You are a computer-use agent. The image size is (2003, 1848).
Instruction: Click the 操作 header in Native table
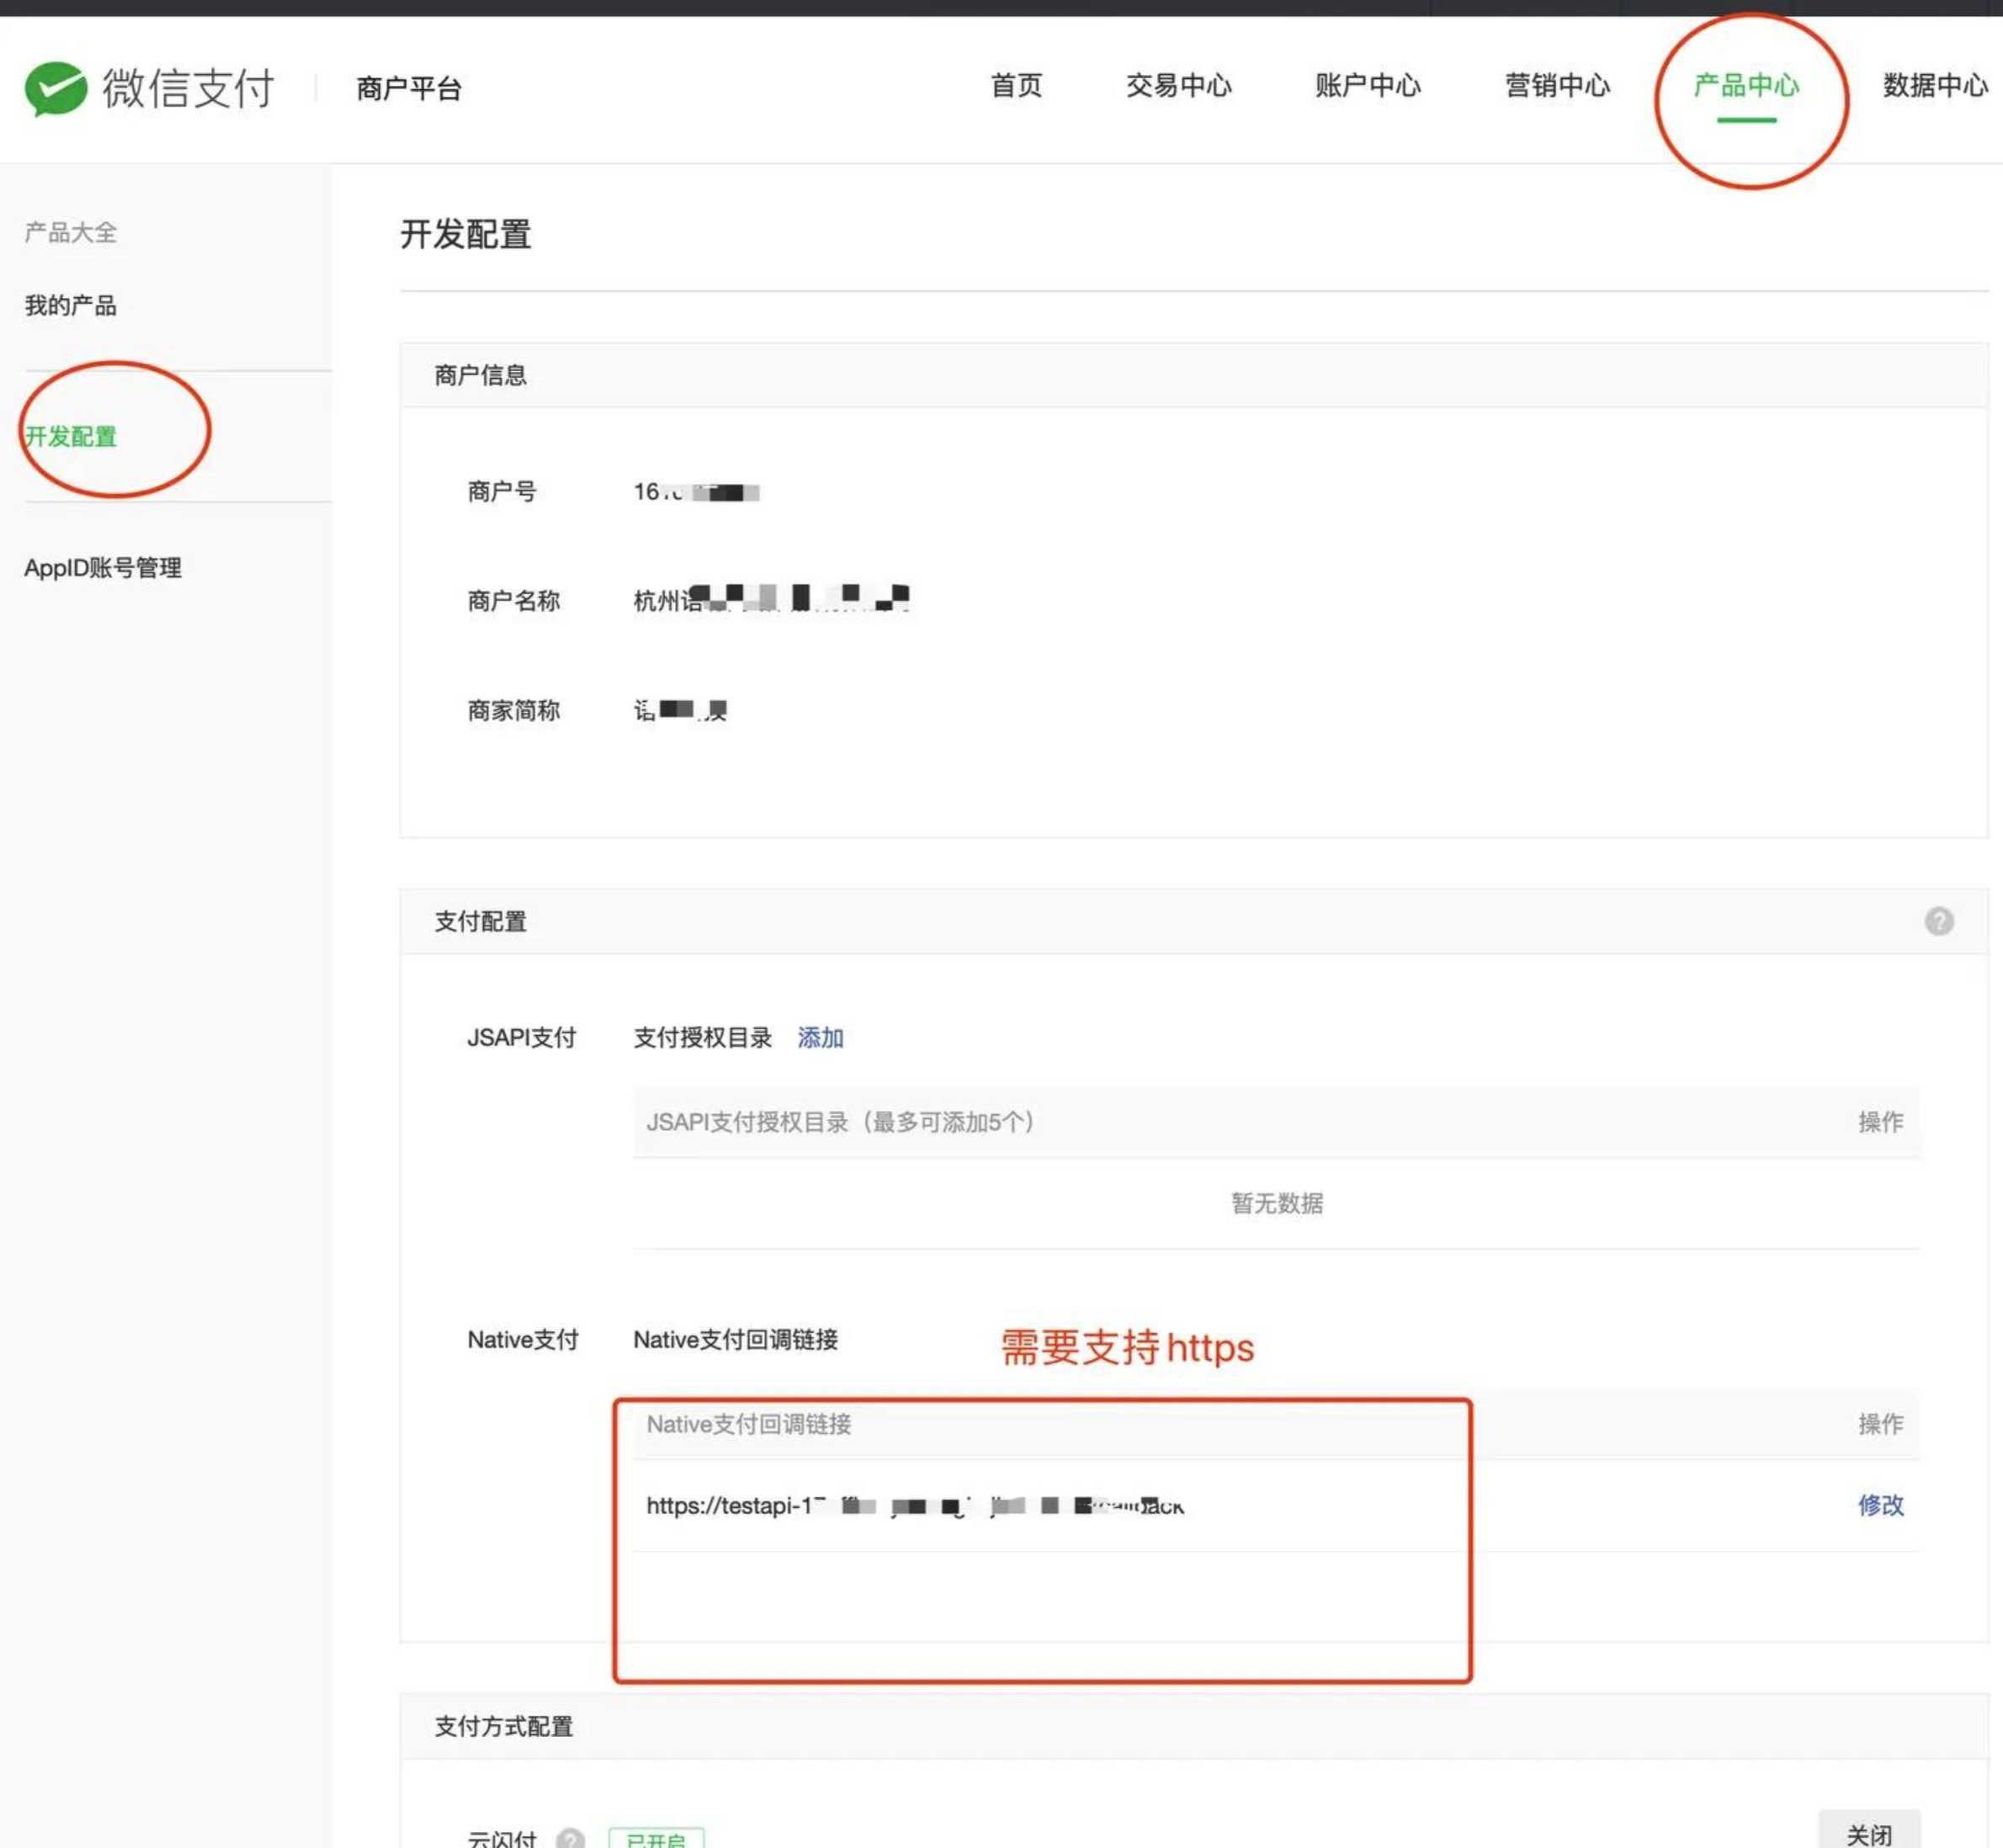[1880, 1424]
